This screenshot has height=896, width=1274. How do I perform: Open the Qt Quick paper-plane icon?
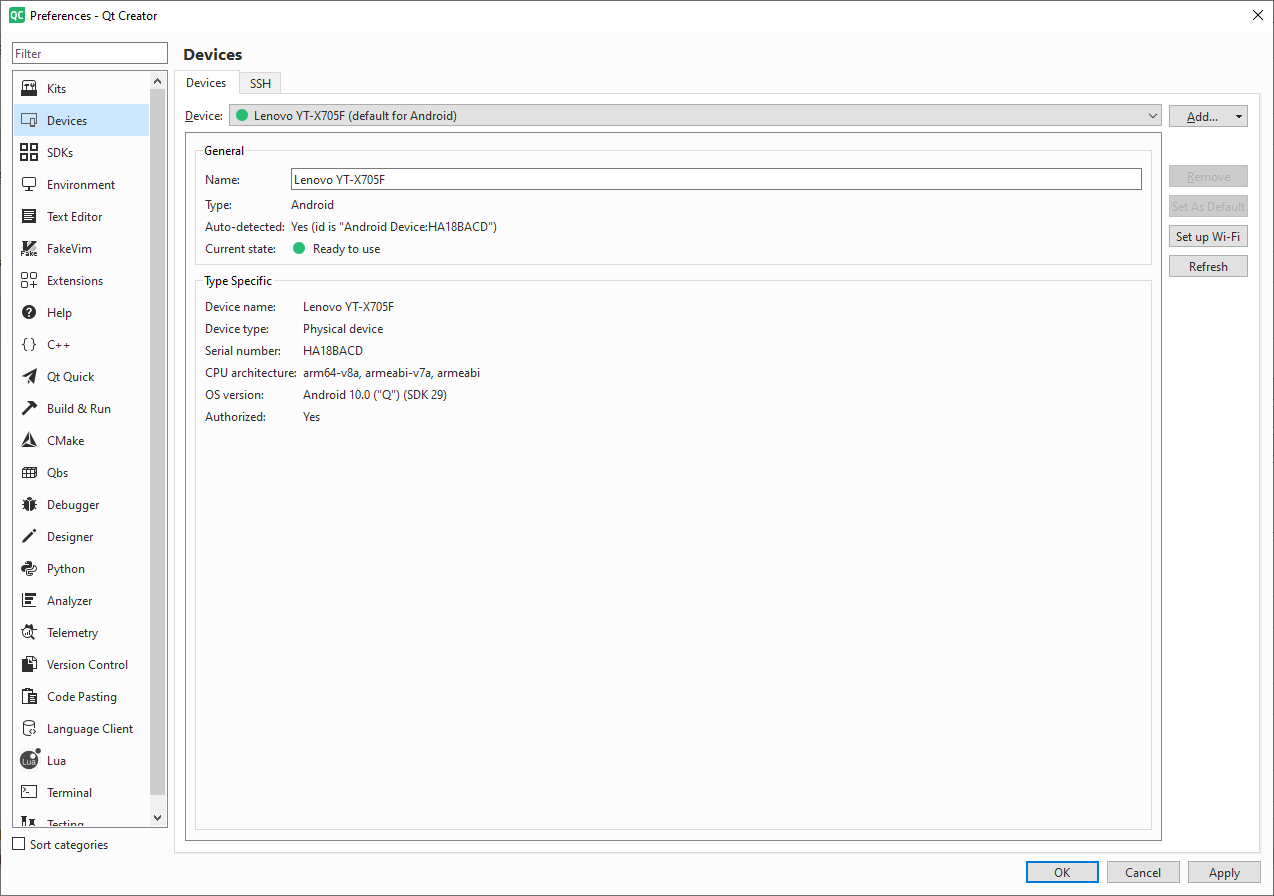[x=29, y=377]
